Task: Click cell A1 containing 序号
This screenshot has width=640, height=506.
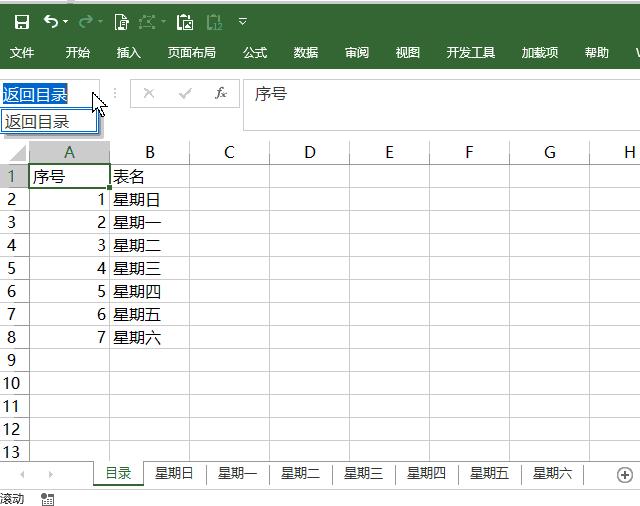Action: pyautogui.click(x=69, y=176)
